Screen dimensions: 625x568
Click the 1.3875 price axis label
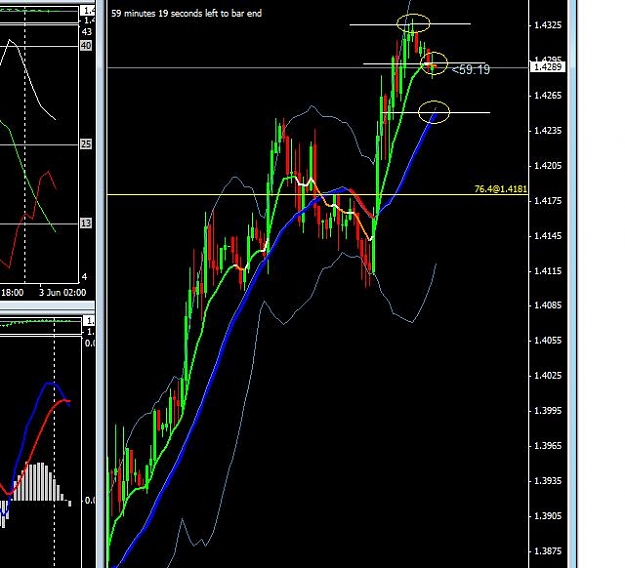pyautogui.click(x=548, y=551)
